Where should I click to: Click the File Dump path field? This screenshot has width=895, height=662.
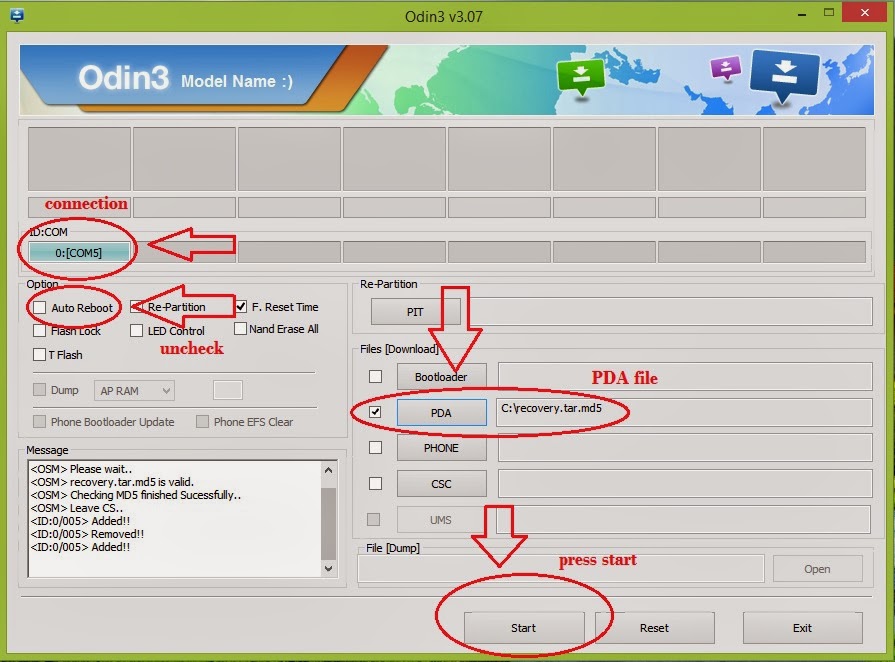tap(561, 568)
